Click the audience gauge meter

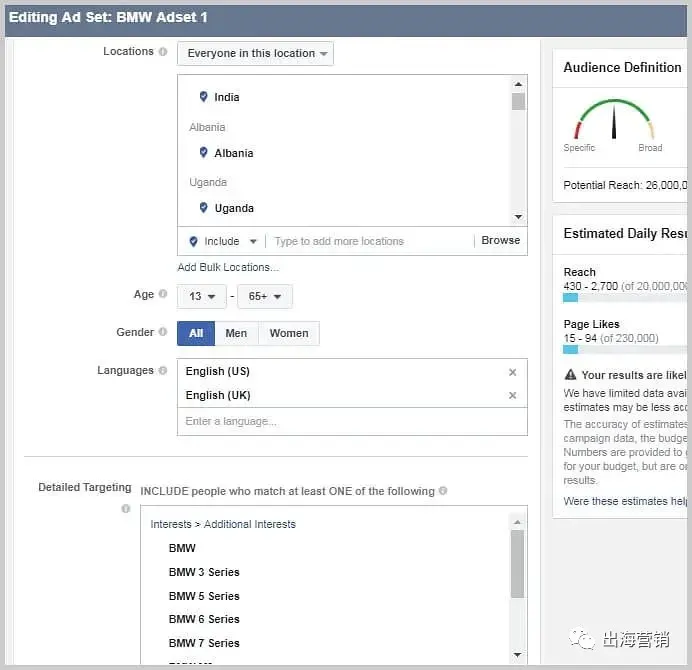click(x=613, y=119)
